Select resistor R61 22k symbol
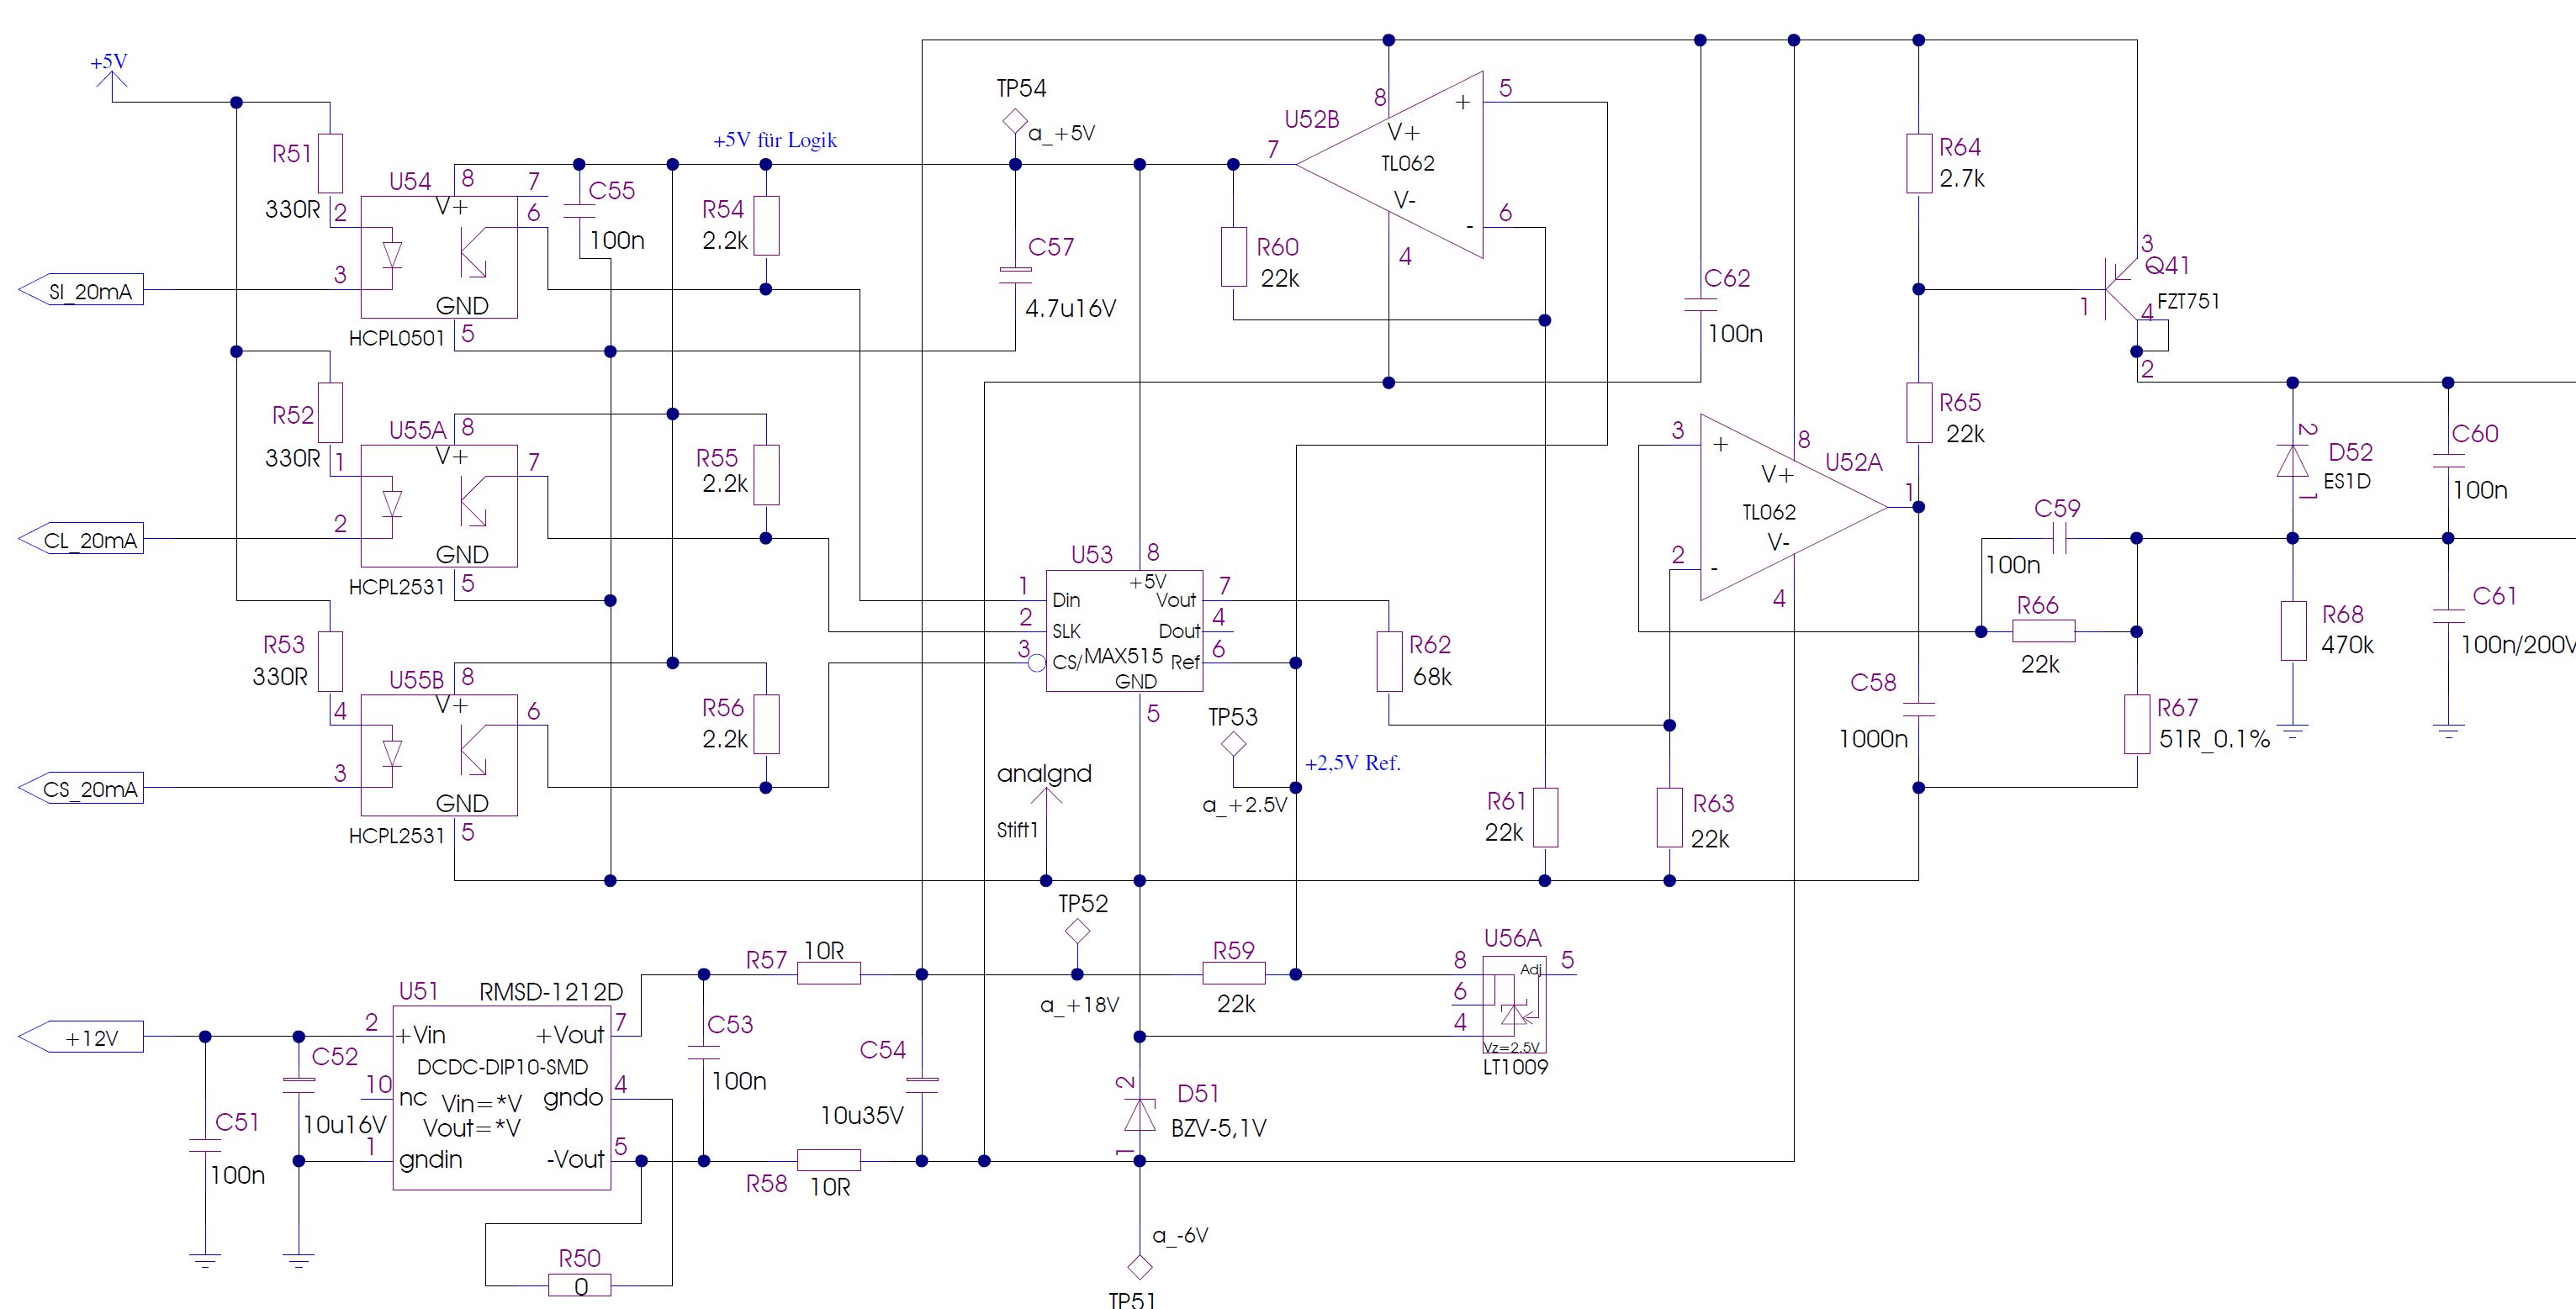2576x1309 pixels. [1545, 818]
